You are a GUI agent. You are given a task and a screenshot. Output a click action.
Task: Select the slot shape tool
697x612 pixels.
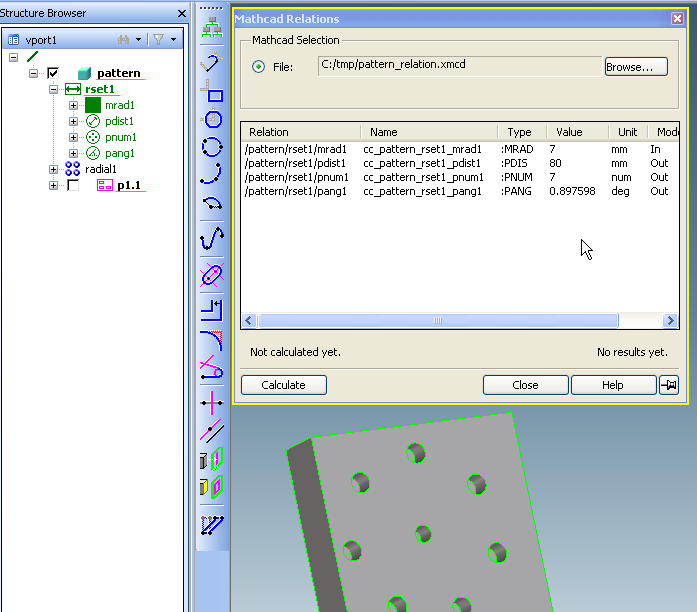pyautogui.click(x=212, y=275)
